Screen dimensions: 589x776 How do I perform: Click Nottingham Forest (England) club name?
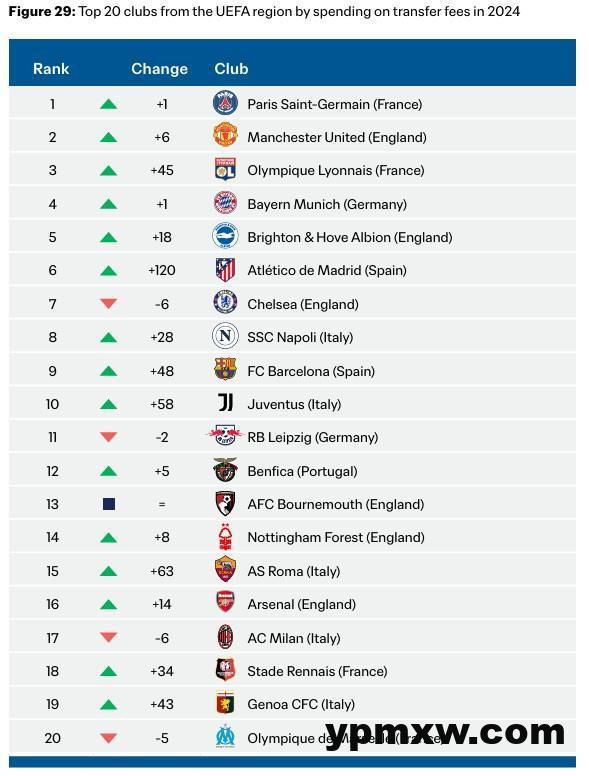pos(336,537)
